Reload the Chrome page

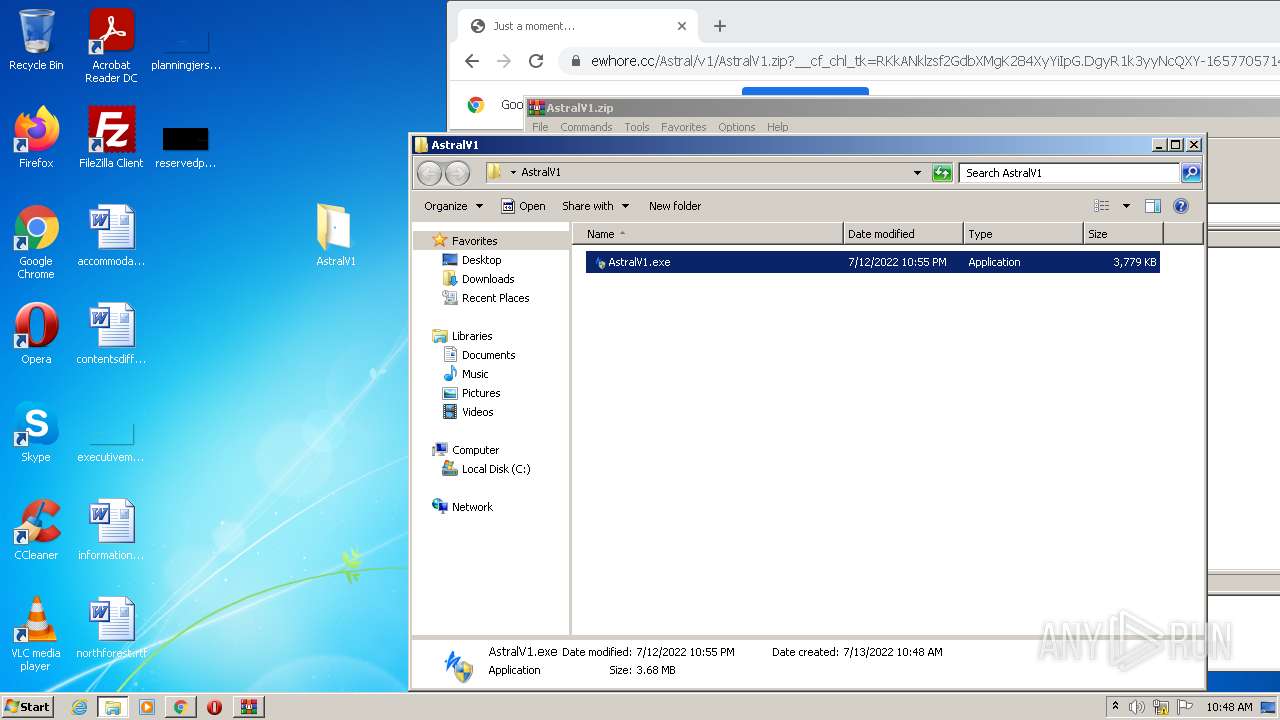tap(536, 61)
